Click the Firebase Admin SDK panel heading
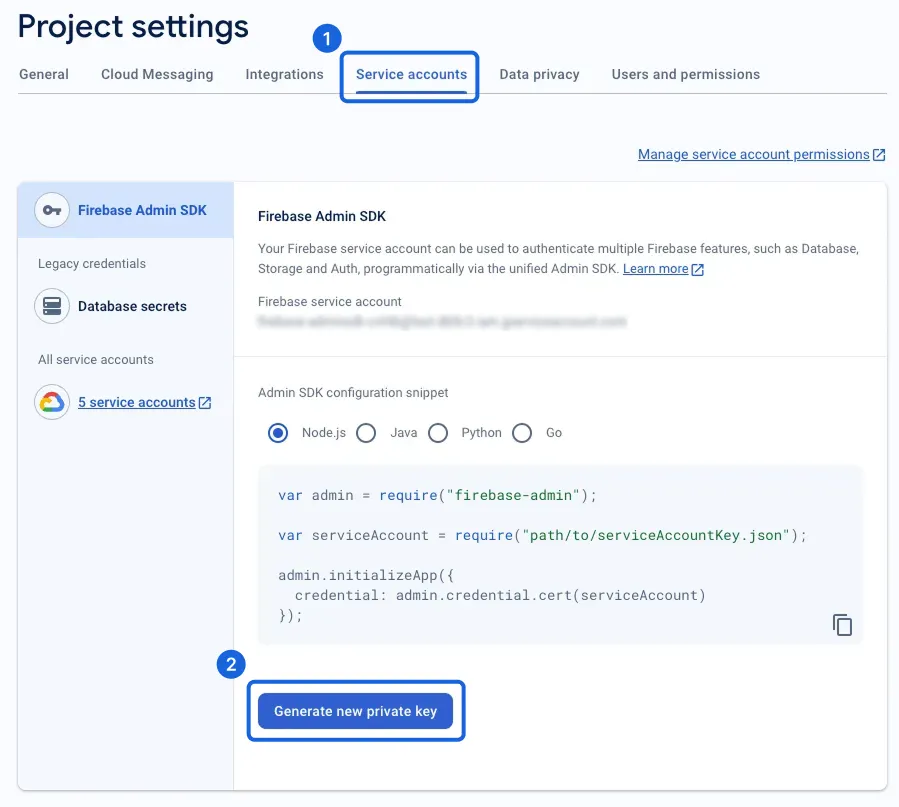Screen dimensions: 899x807 point(322,216)
